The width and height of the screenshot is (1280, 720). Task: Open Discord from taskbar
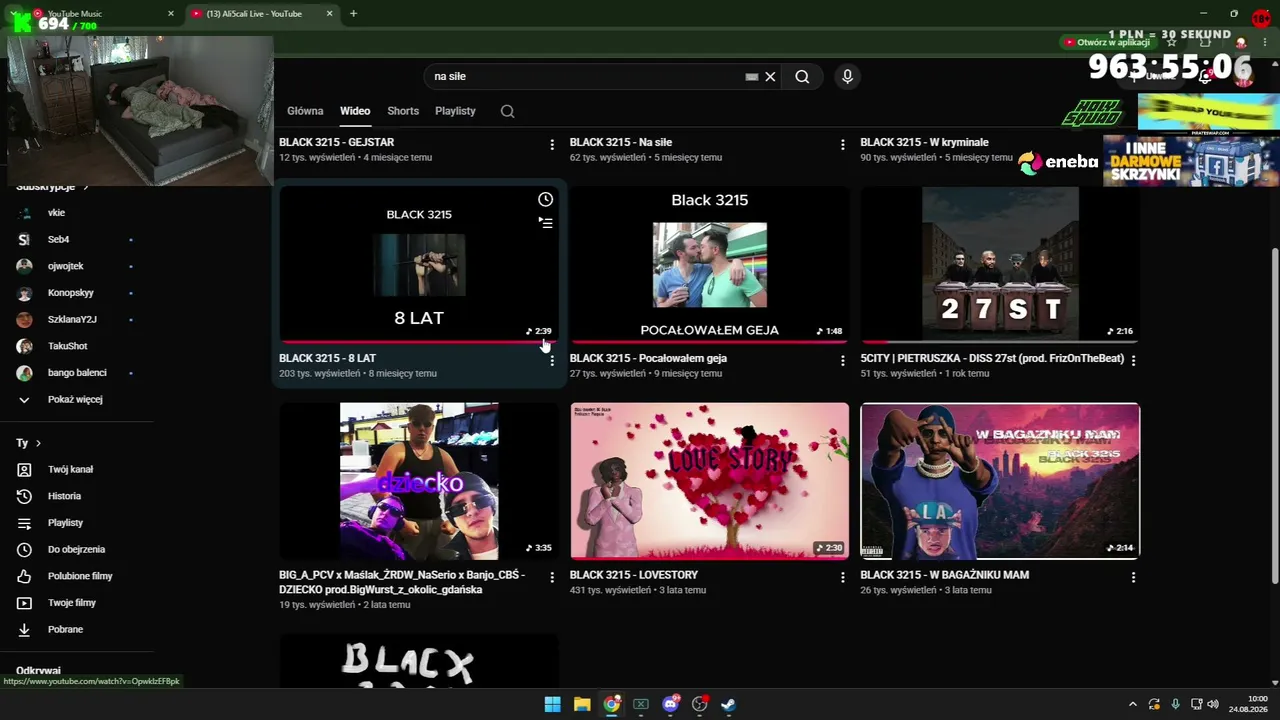tap(670, 704)
